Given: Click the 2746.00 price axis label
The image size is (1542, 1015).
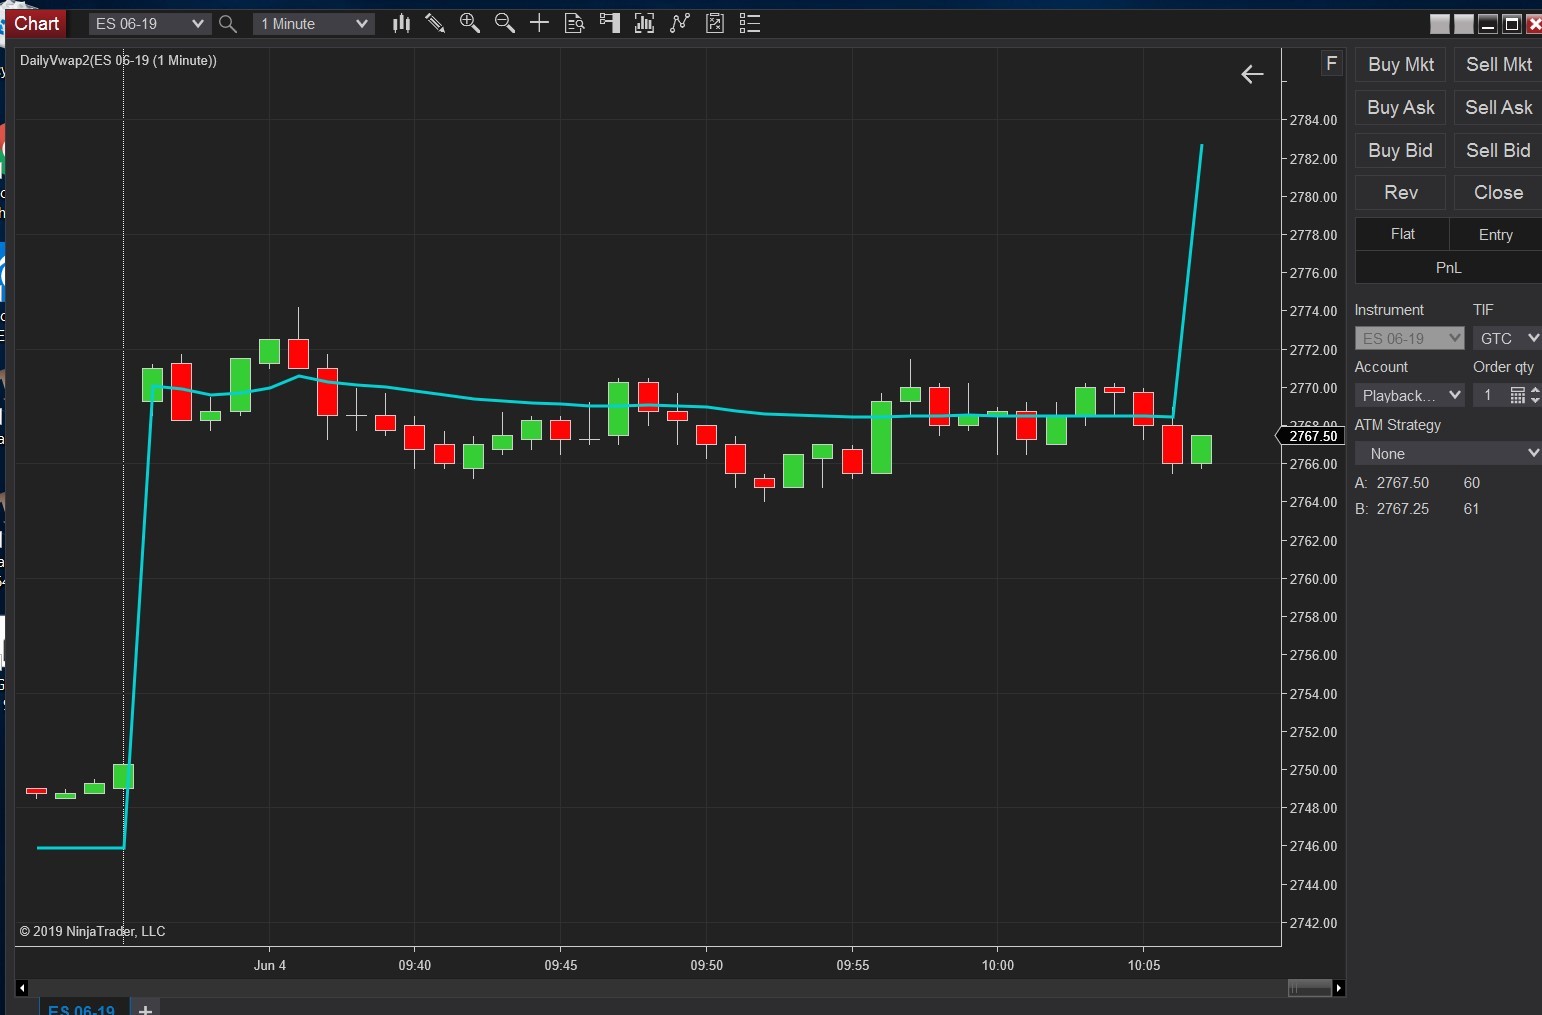Looking at the screenshot, I should point(1313,846).
